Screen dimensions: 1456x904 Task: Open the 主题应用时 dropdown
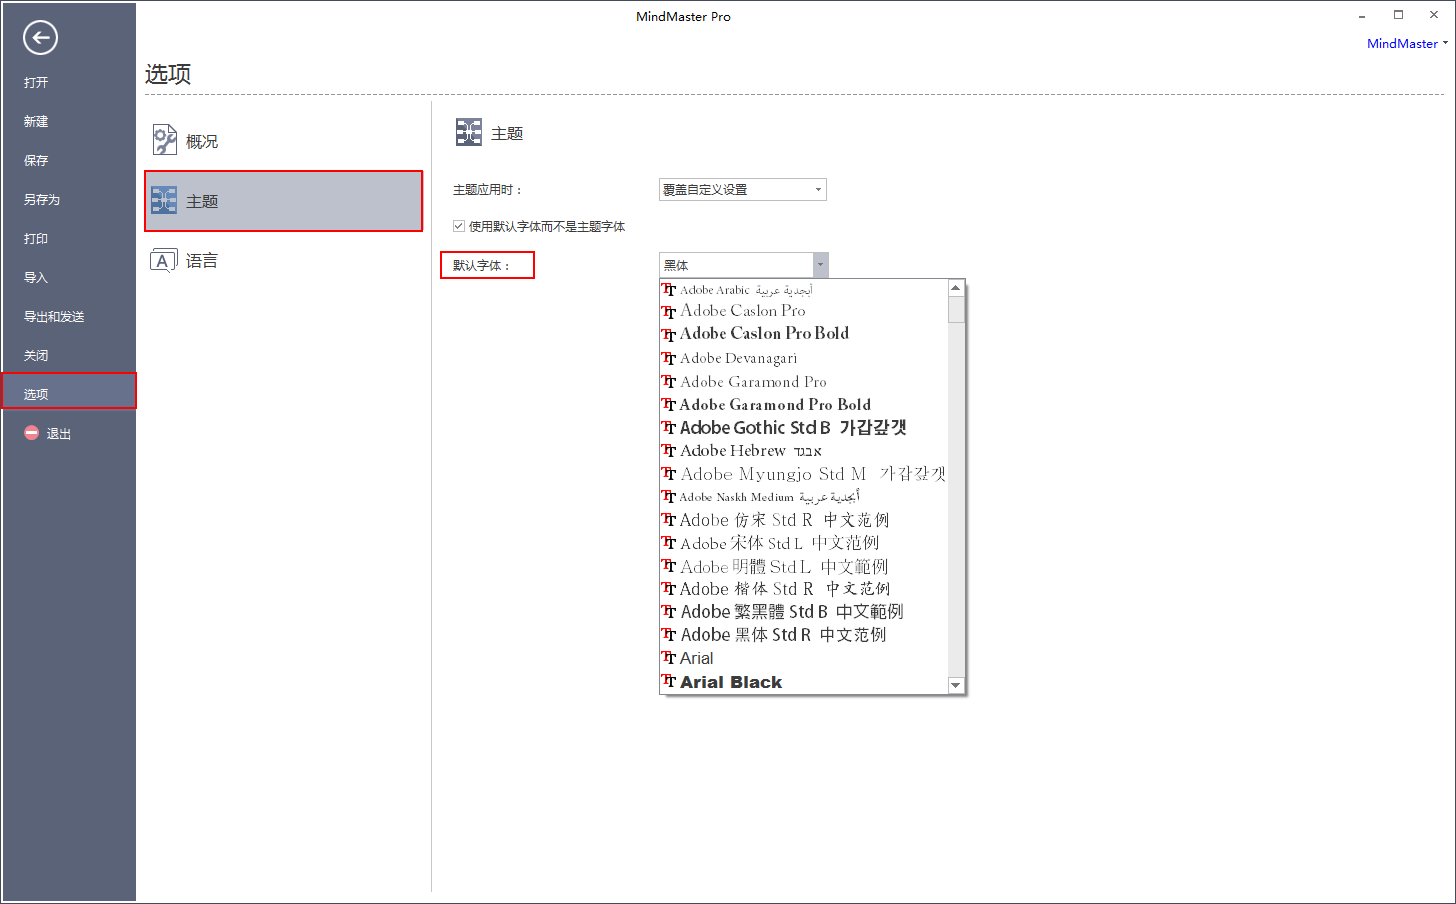tap(743, 189)
